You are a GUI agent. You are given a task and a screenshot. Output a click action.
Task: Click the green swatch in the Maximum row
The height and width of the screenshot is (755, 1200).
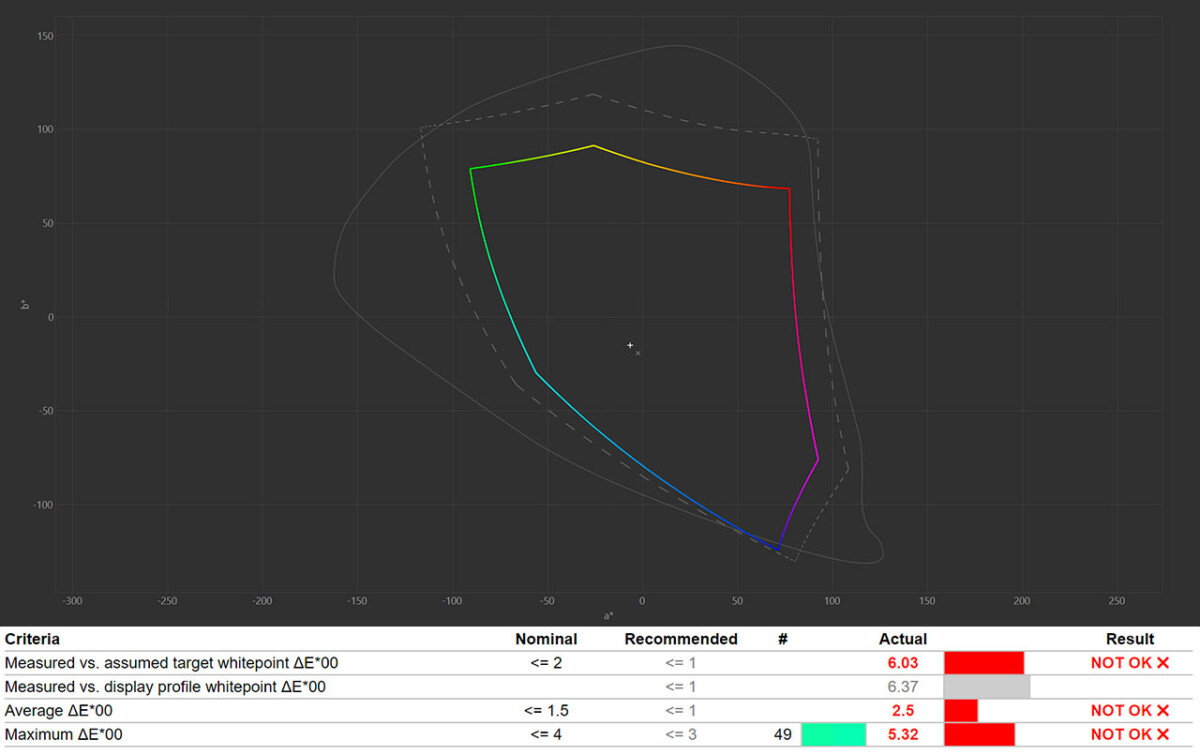coord(833,735)
